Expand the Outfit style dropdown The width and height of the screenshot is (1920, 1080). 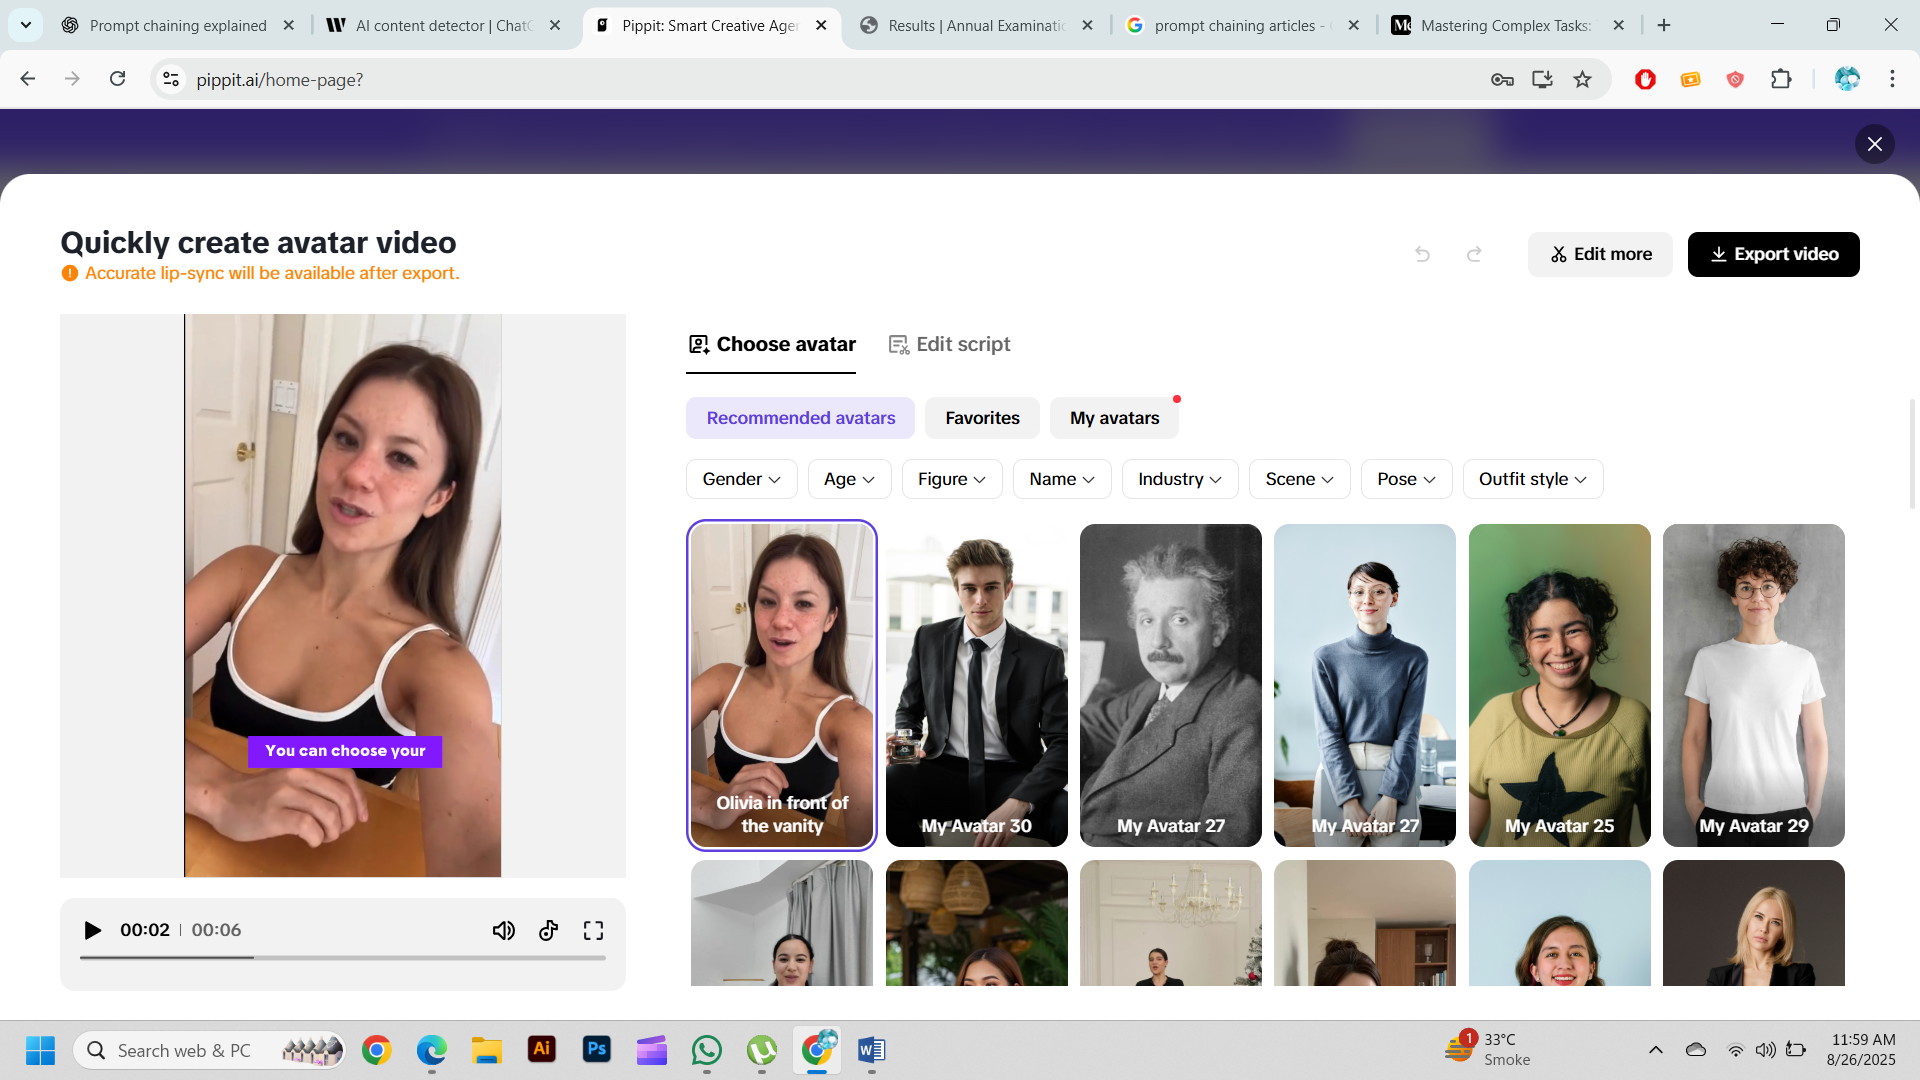(x=1532, y=479)
